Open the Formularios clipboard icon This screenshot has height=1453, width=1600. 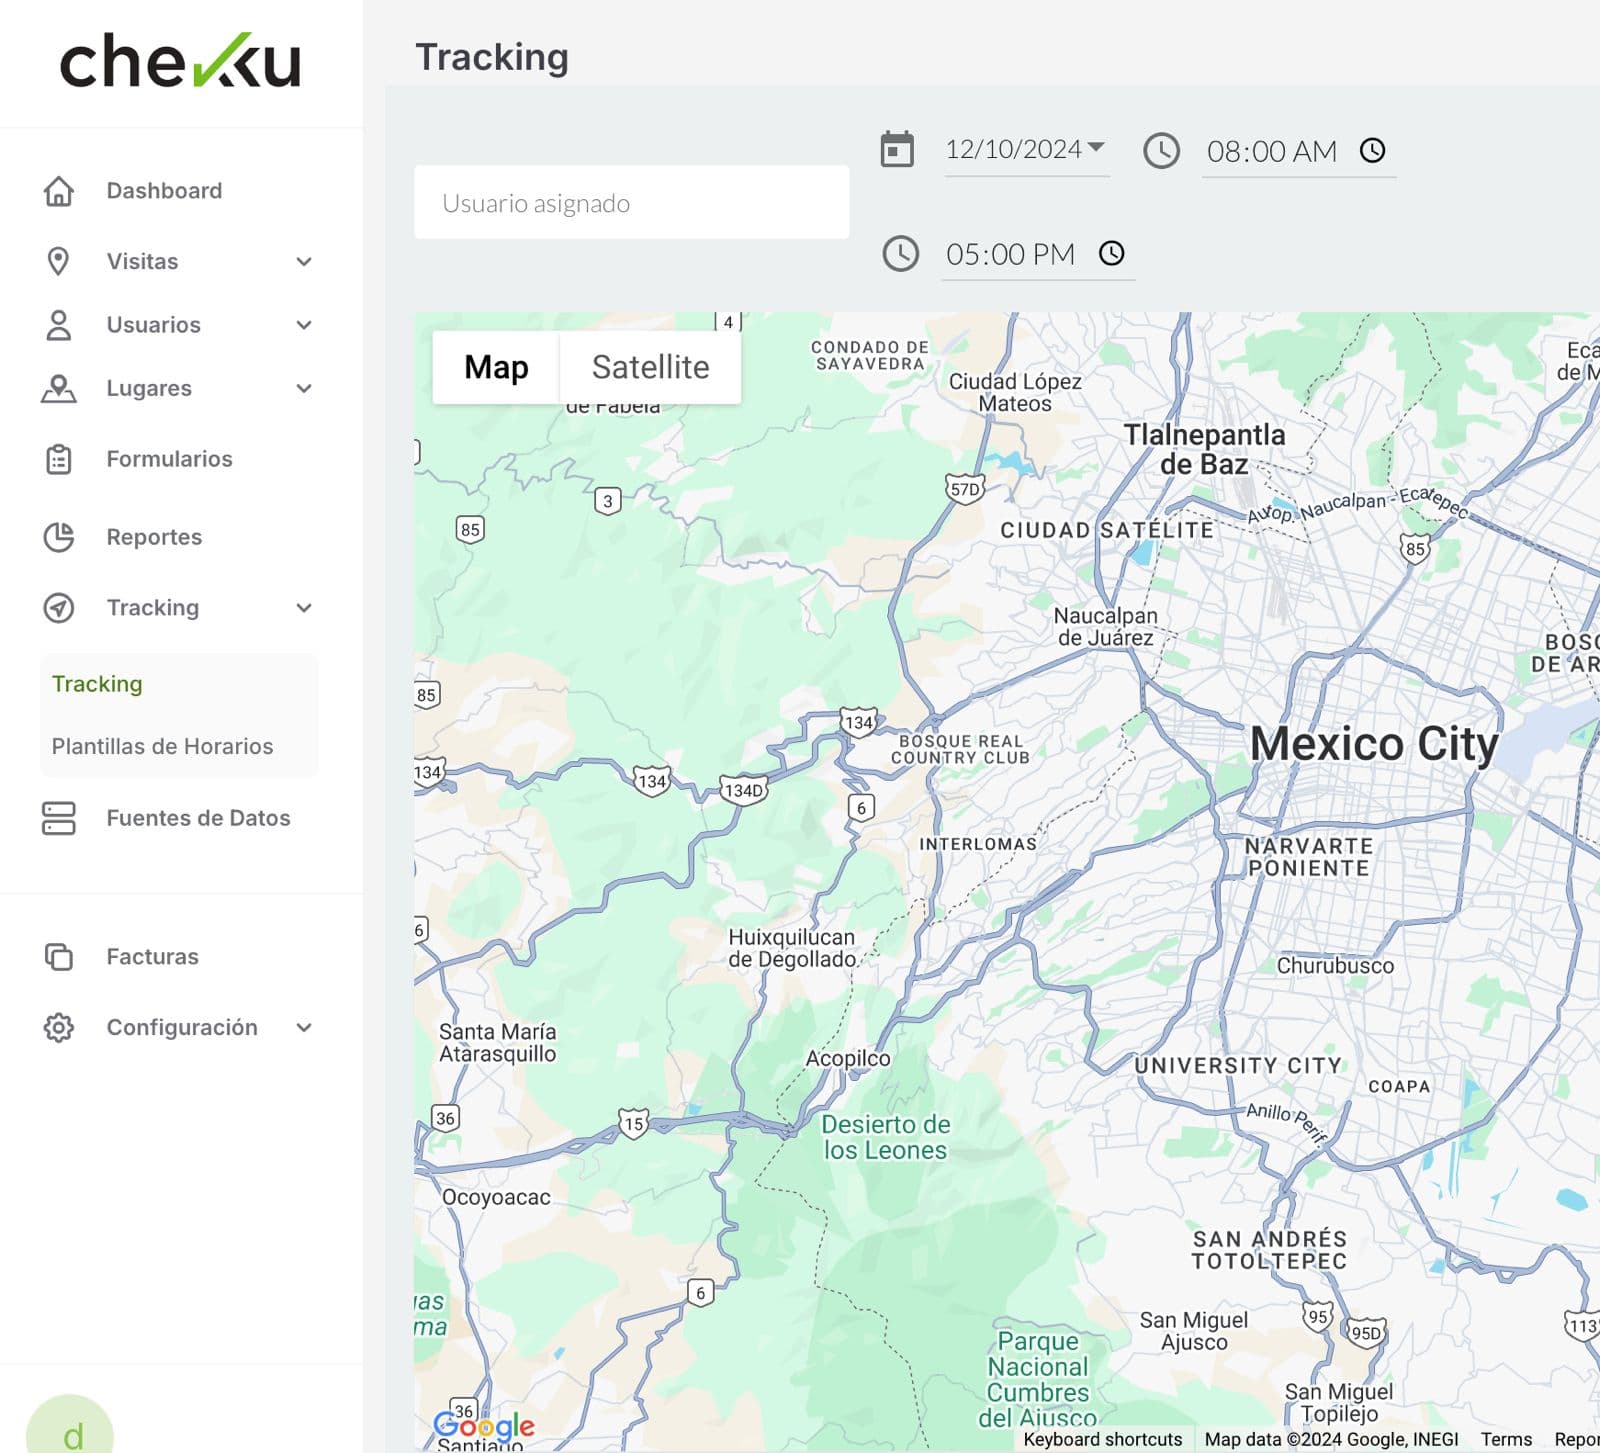[59, 459]
